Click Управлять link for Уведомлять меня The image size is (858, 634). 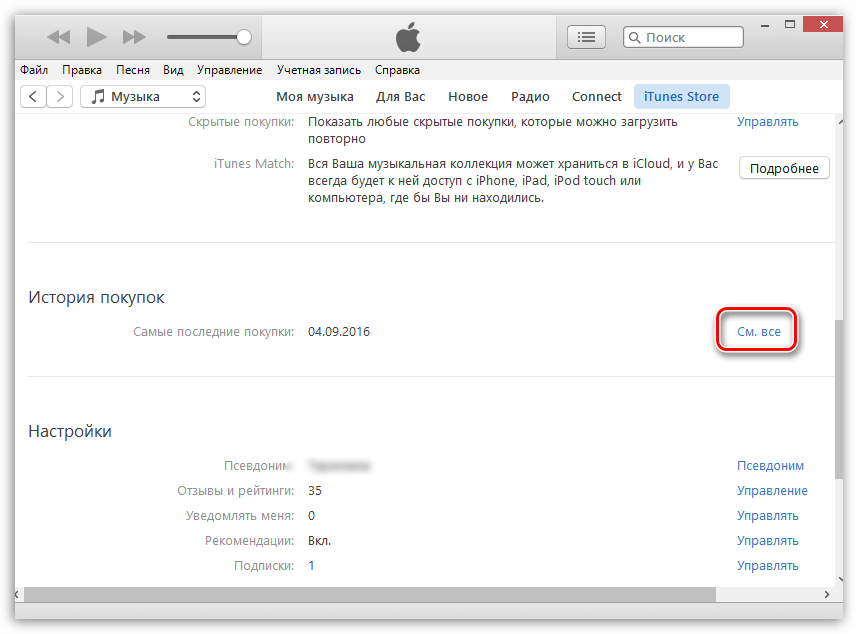767,516
